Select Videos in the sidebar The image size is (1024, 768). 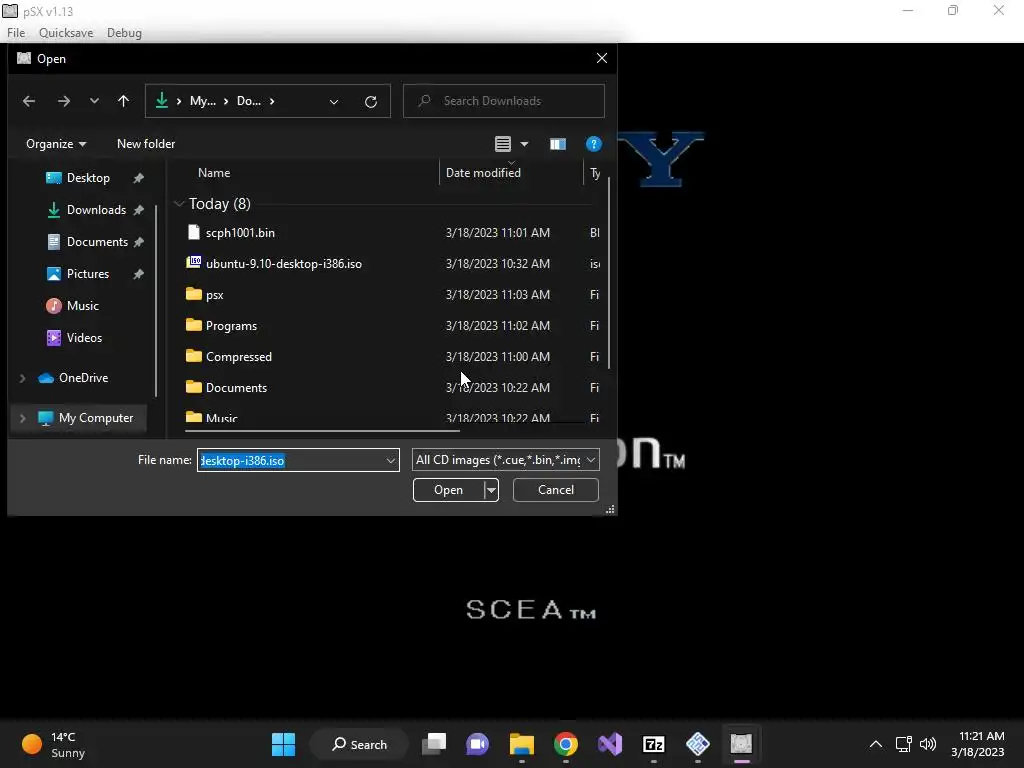[x=84, y=338]
